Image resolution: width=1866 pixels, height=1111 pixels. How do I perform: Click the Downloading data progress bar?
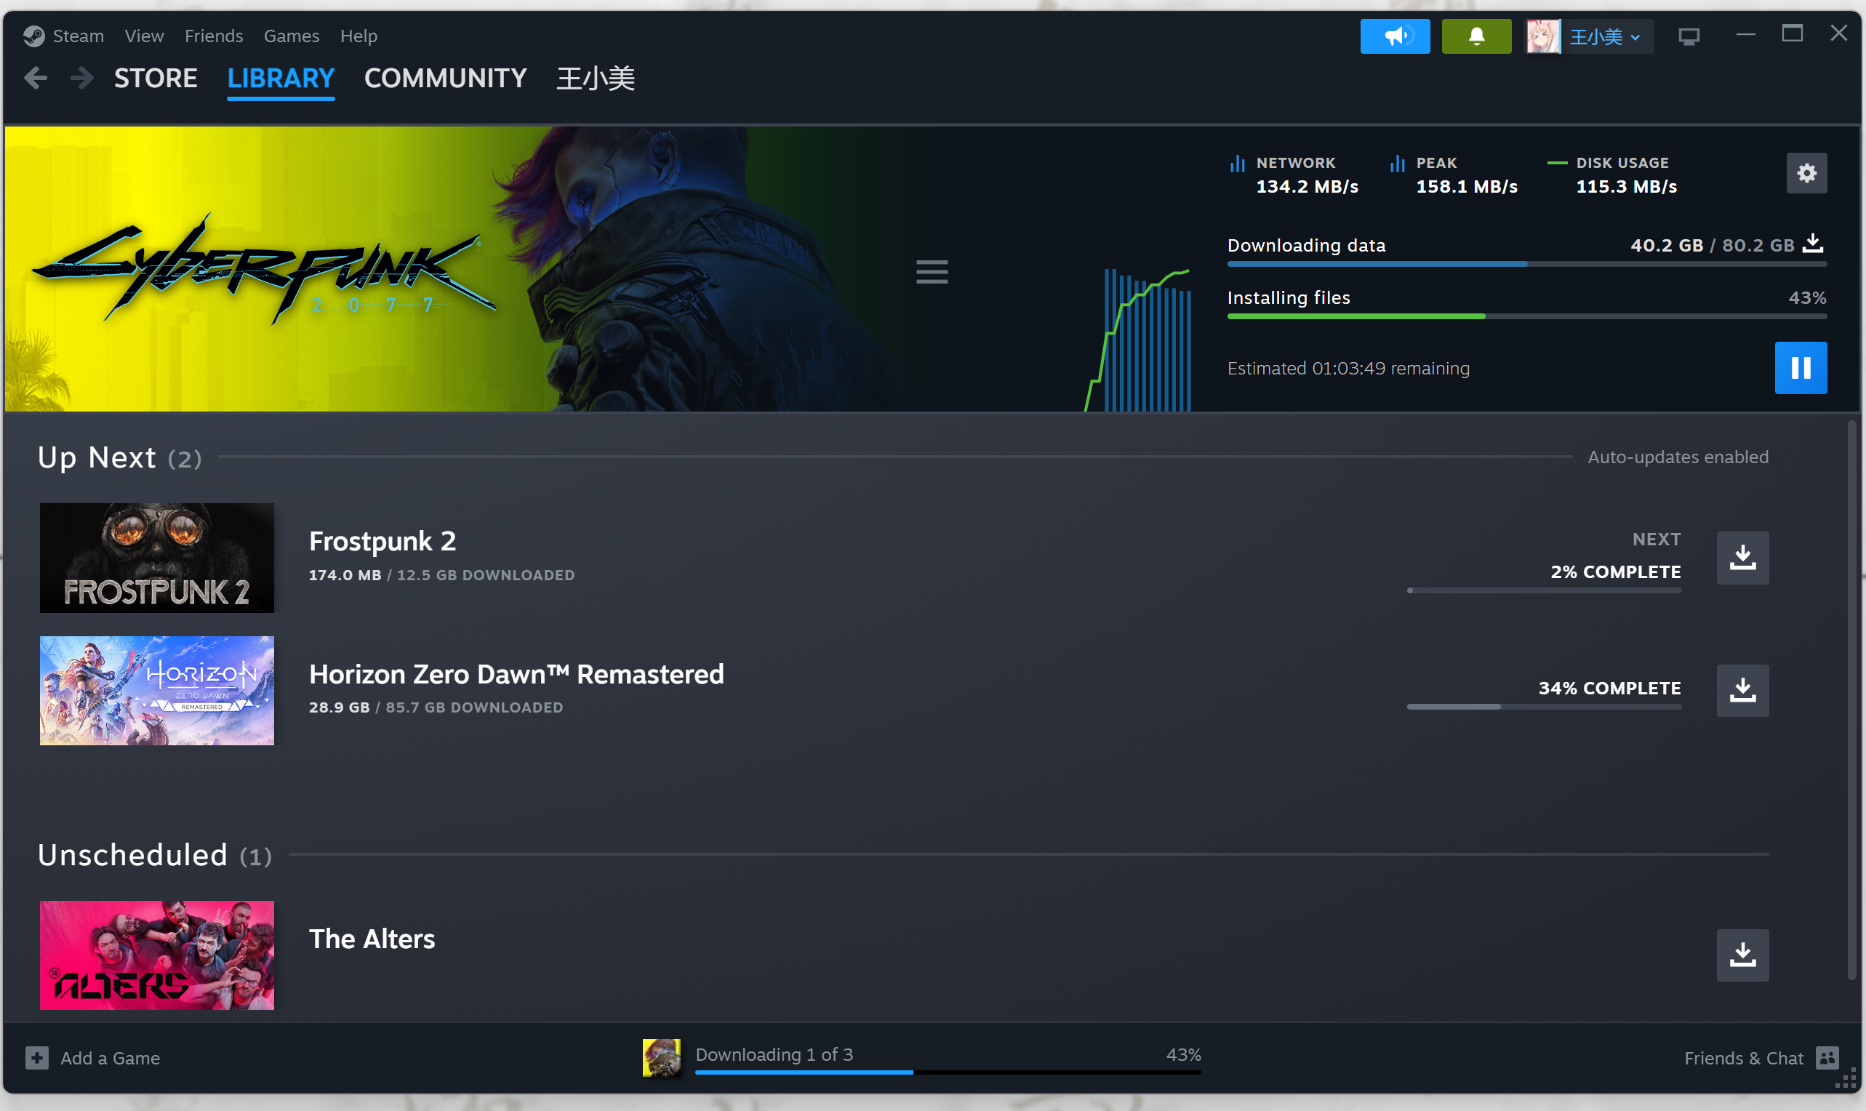pos(1527,264)
